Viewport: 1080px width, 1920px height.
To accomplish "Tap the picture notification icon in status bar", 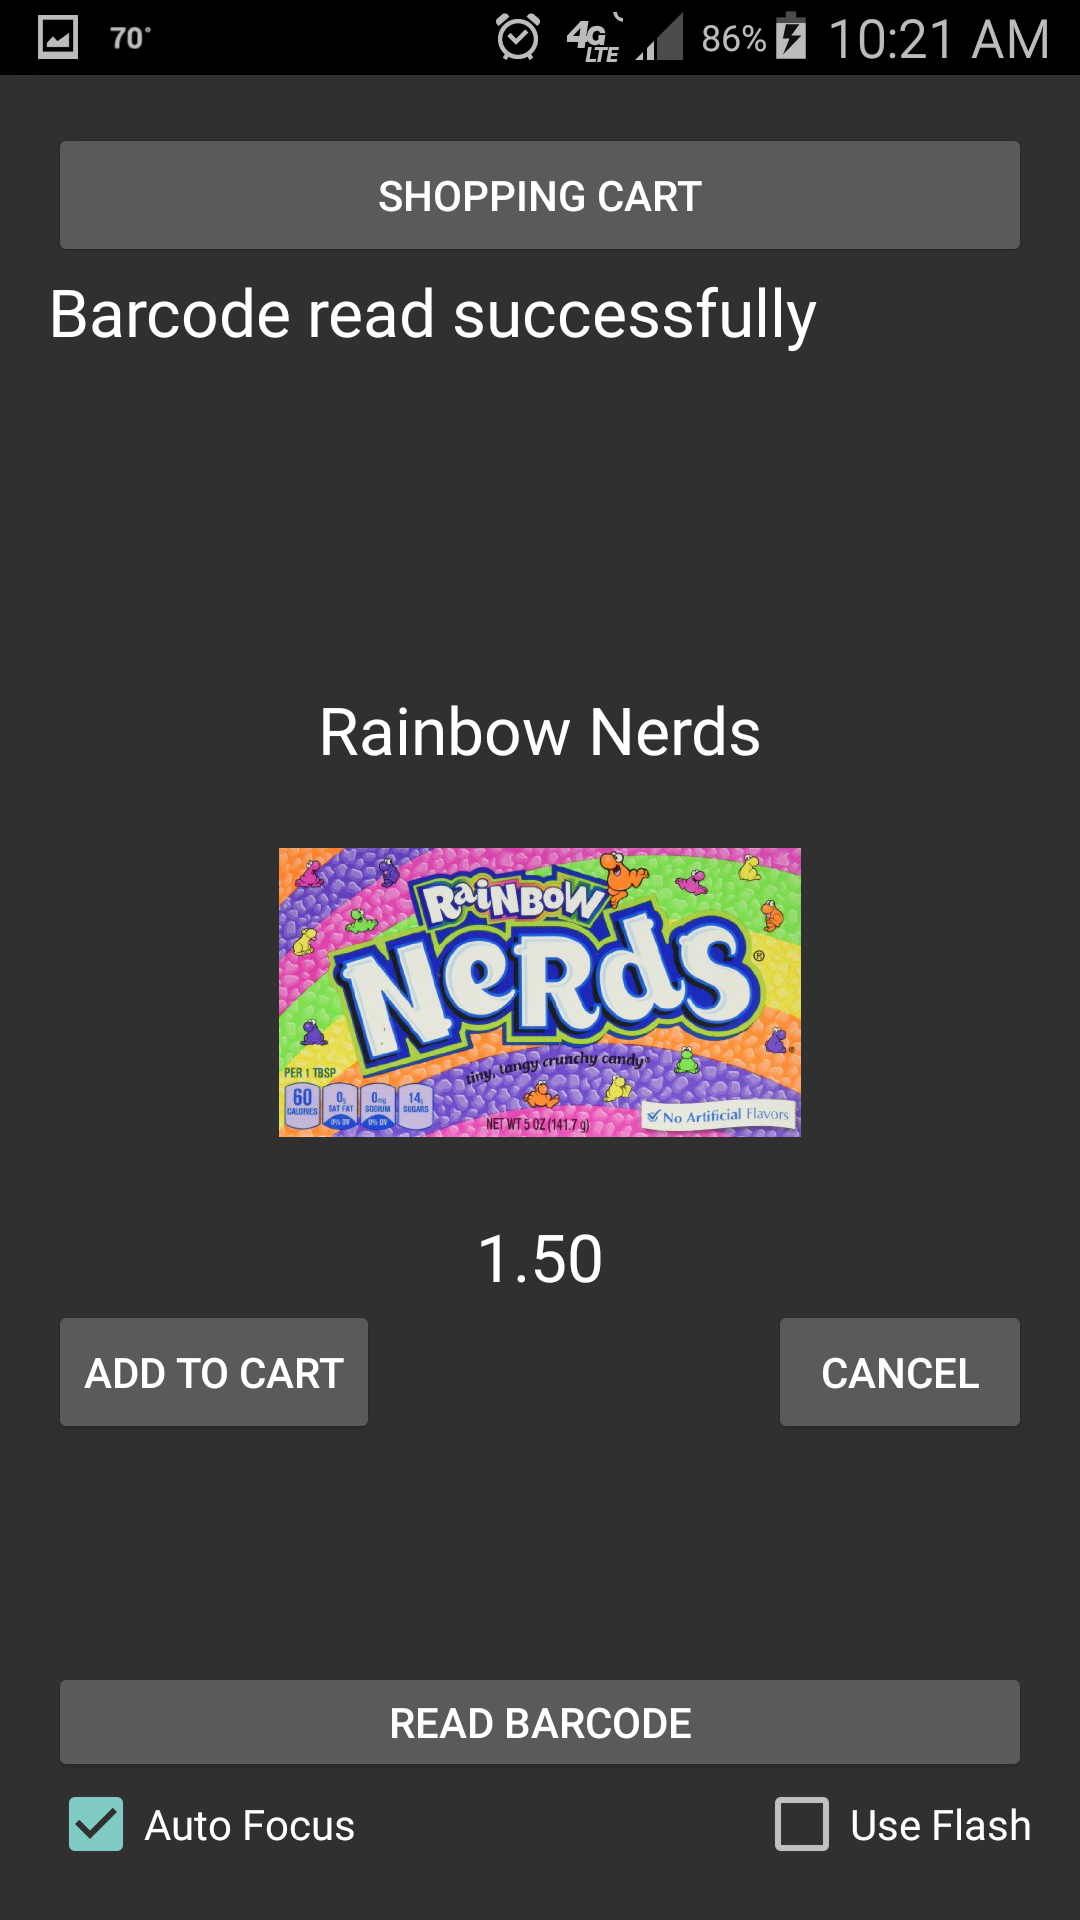I will [x=57, y=38].
